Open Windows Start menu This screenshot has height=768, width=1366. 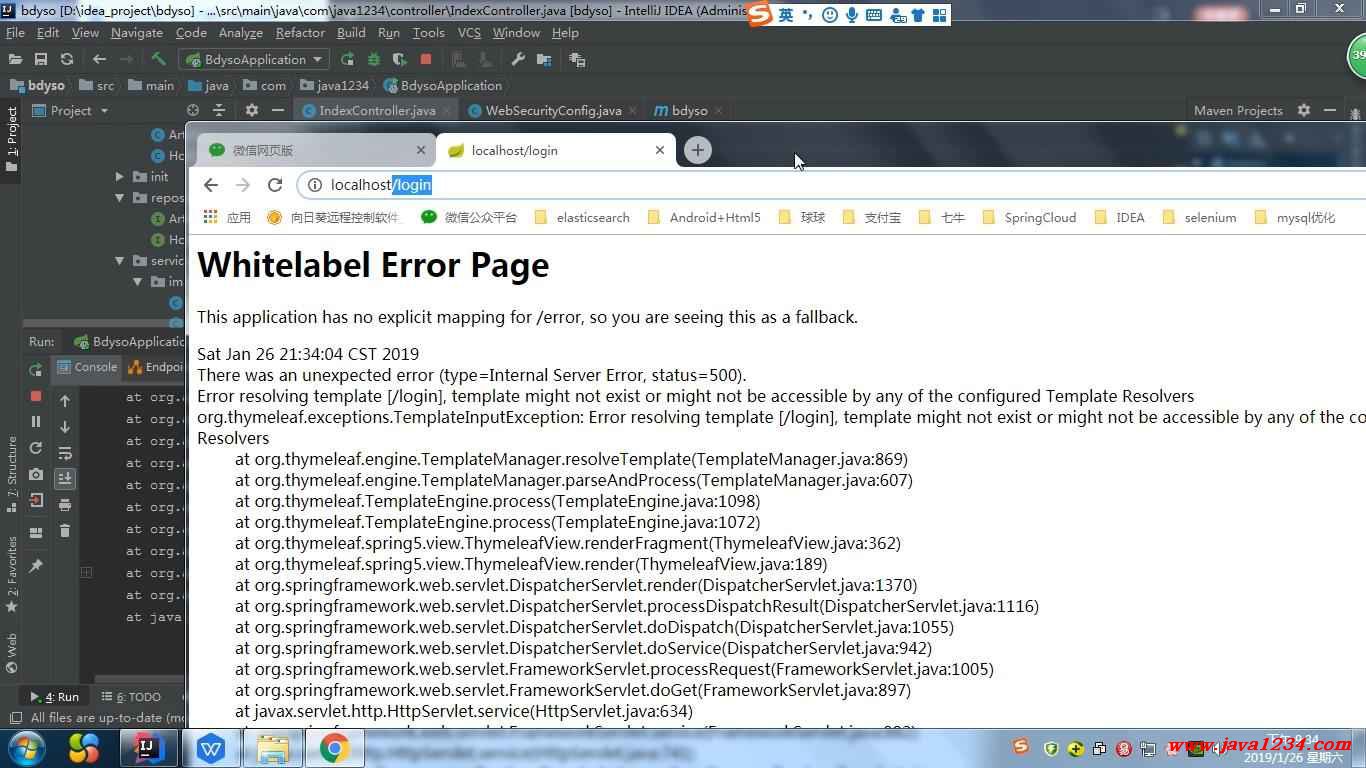[27, 748]
